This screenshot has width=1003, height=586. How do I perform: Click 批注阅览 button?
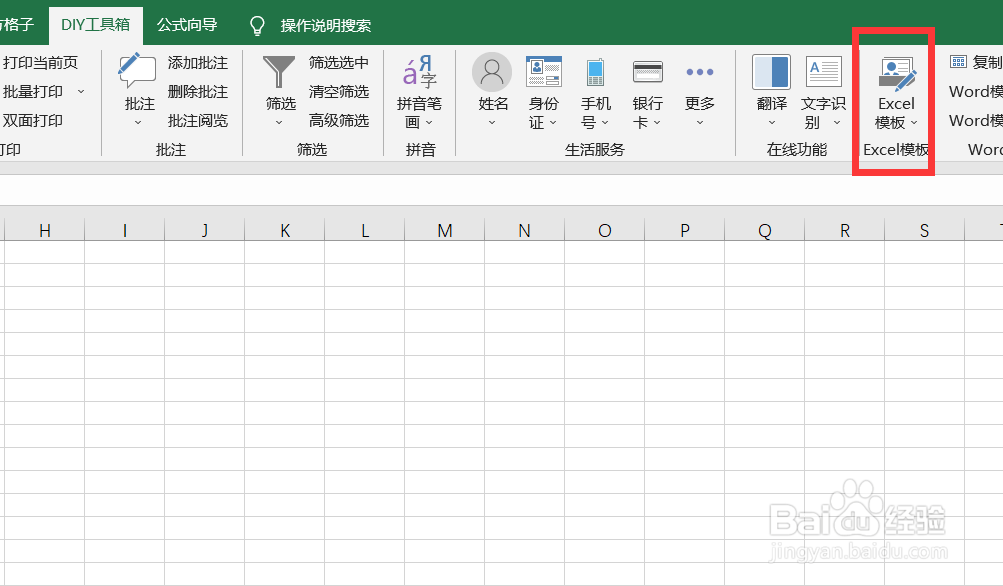198,120
